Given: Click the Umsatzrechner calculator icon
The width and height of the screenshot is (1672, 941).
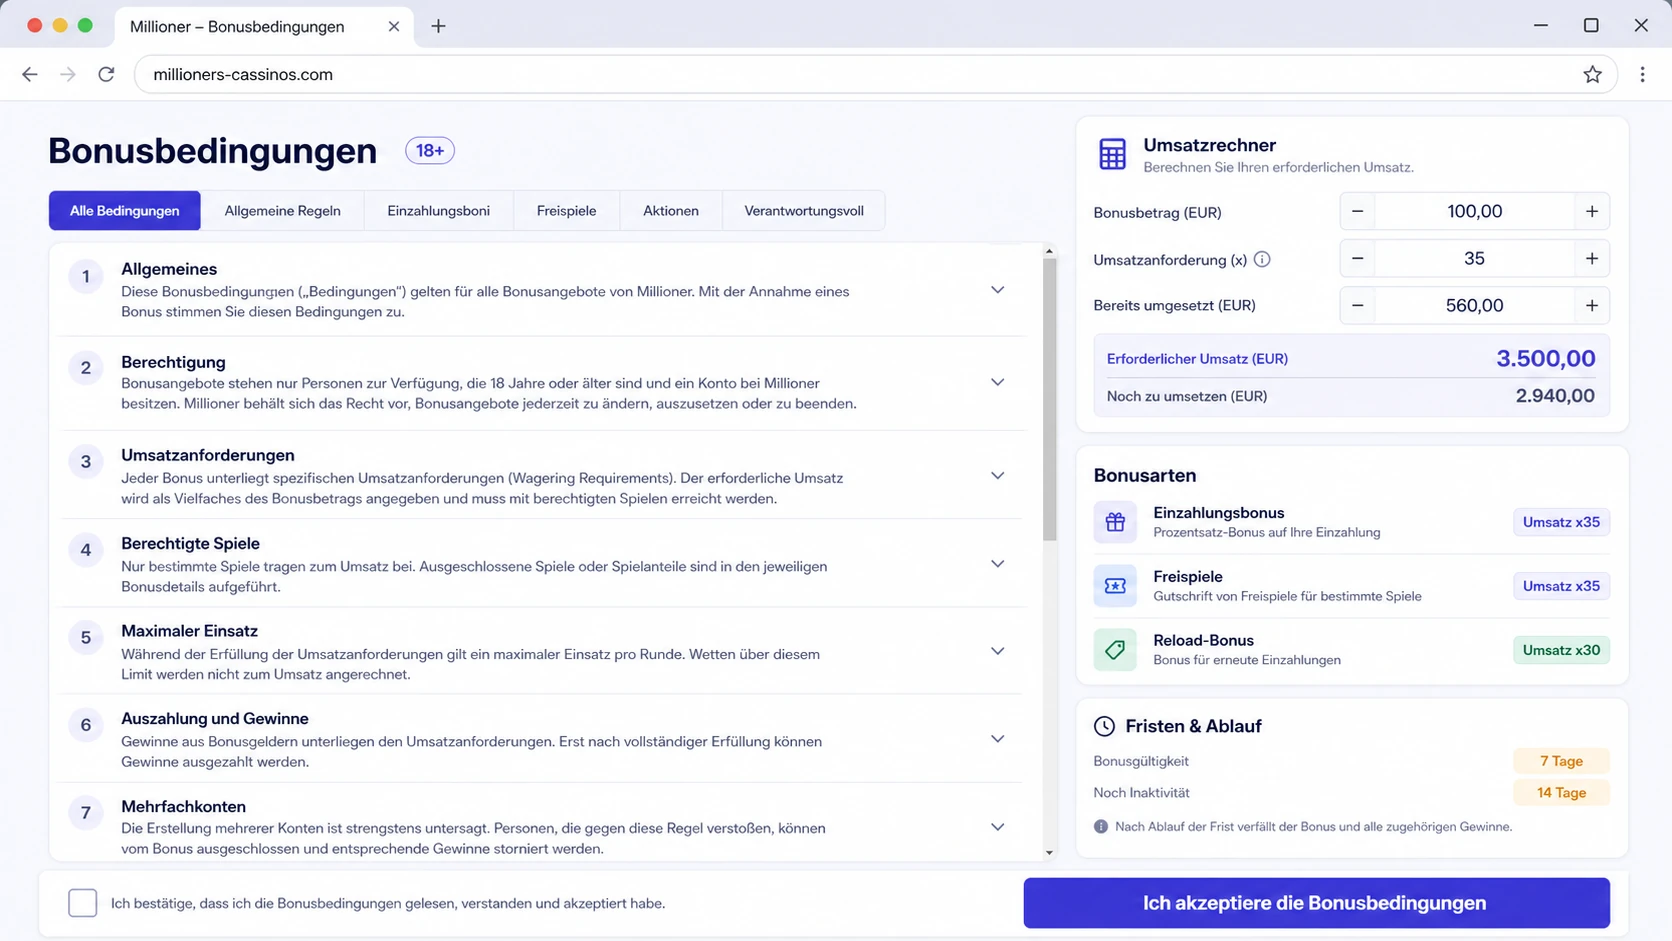Looking at the screenshot, I should 1112,154.
